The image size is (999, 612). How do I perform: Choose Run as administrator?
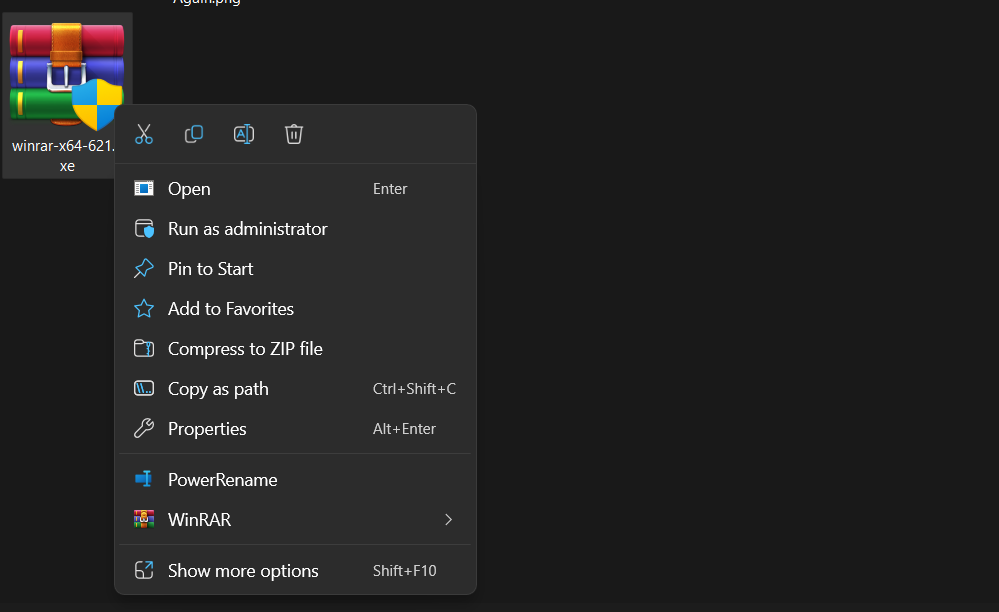pos(247,228)
